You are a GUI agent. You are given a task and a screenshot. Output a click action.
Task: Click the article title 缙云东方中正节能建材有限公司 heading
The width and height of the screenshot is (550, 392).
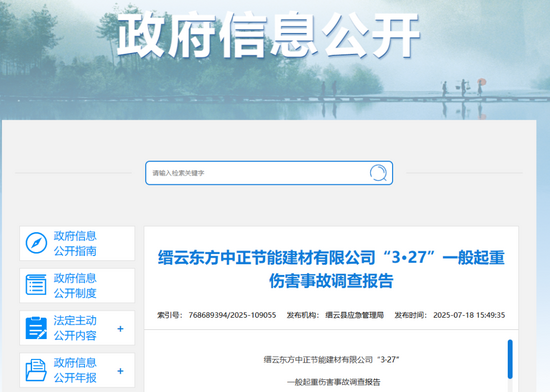coord(331,269)
